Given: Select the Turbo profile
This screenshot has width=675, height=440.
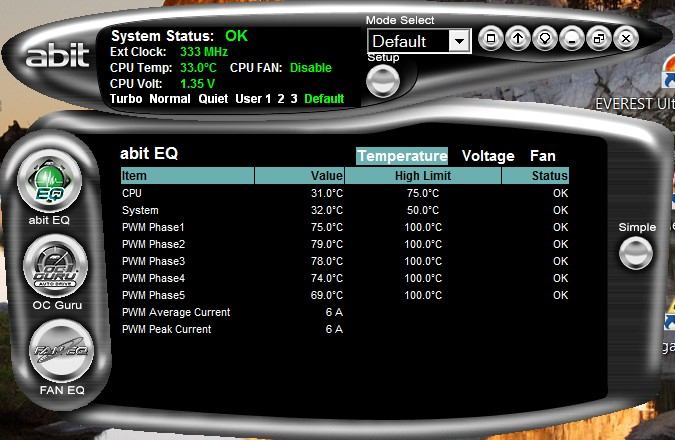Looking at the screenshot, I should [126, 99].
